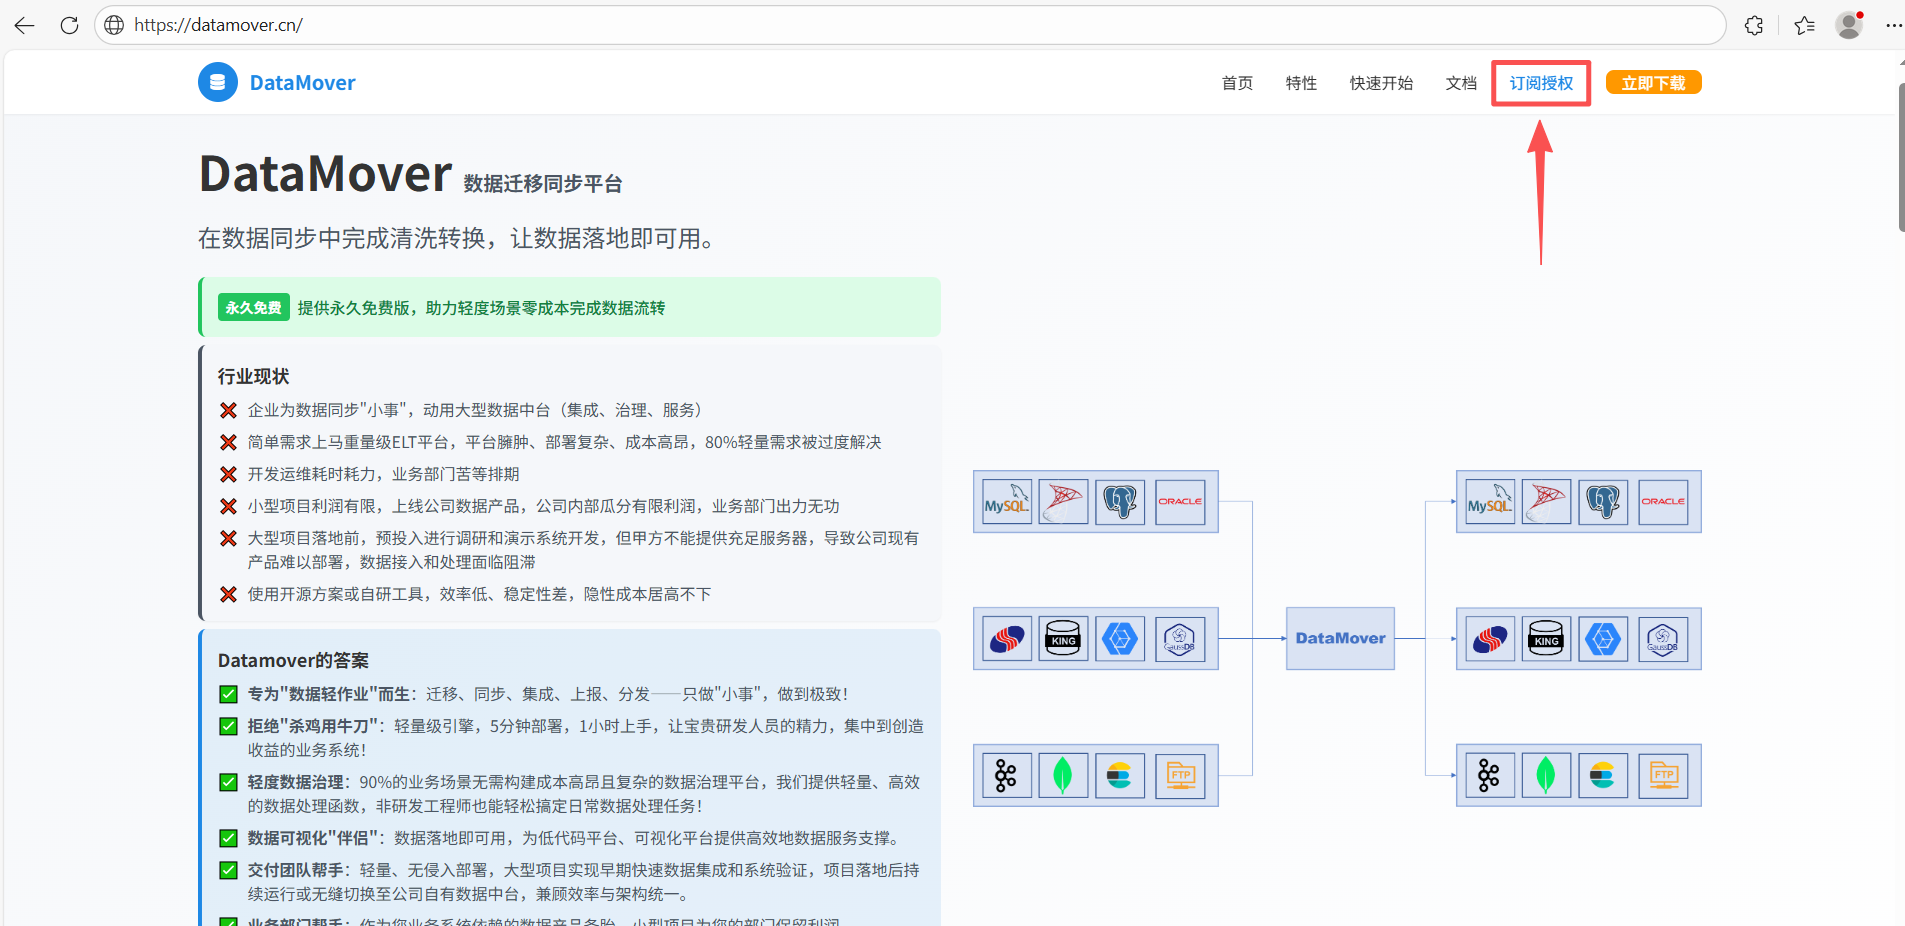Viewport: 1905px width, 926px height.
Task: Click the SQL Server icon in the diagram
Action: 1063,501
